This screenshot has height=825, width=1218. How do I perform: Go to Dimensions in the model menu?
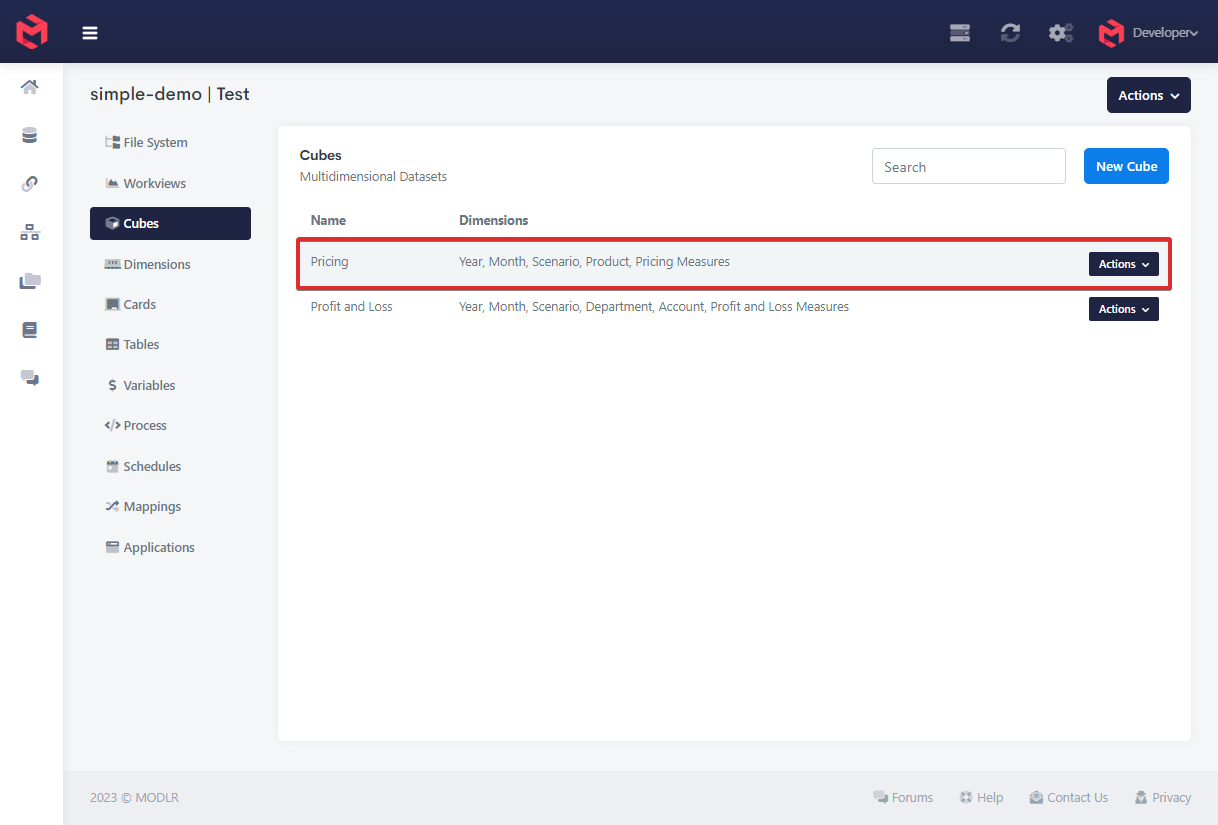[x=156, y=264]
